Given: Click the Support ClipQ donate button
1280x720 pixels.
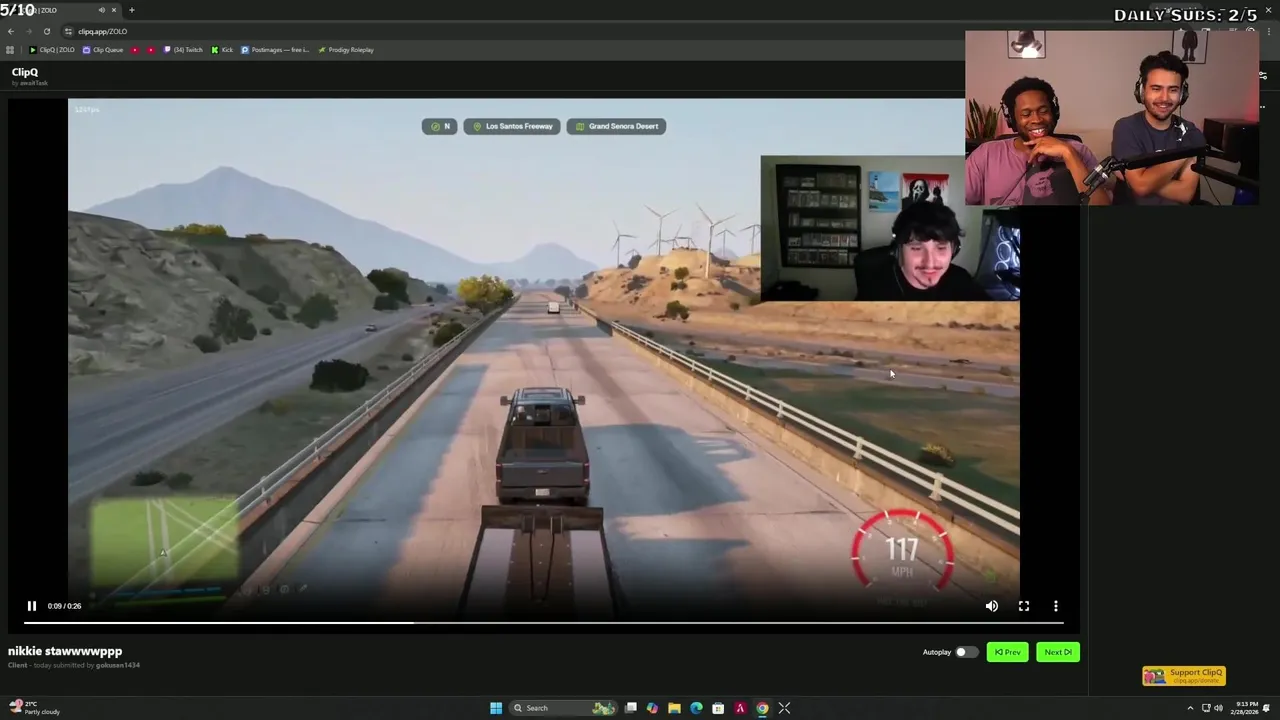Looking at the screenshot, I should (1184, 676).
